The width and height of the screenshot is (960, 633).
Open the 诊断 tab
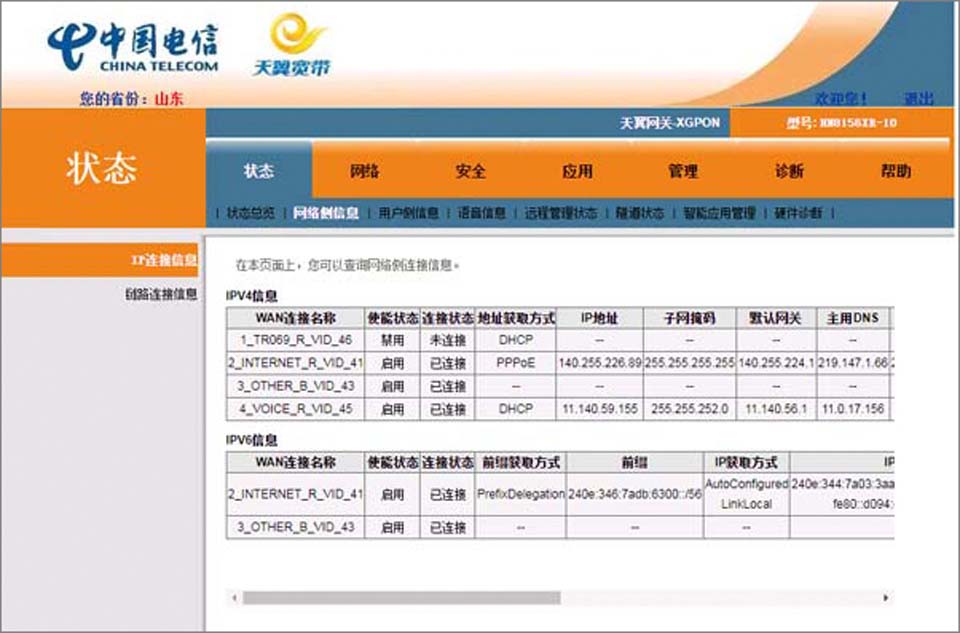point(789,171)
